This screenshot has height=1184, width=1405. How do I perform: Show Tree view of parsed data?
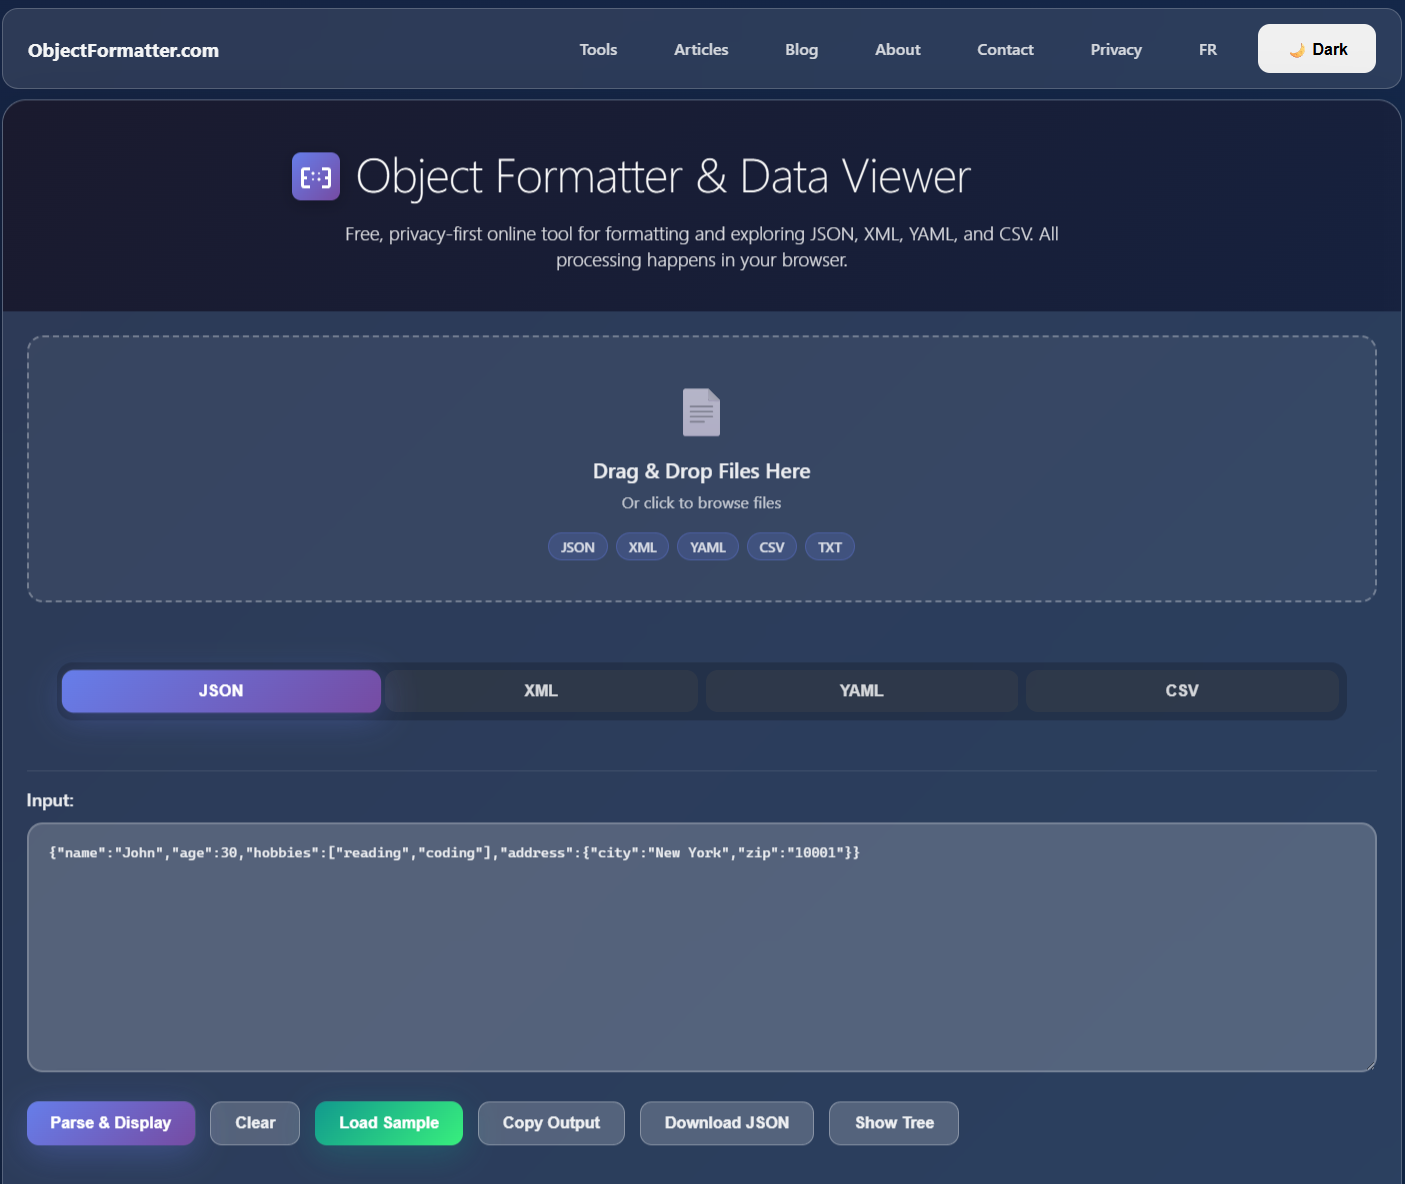click(894, 1123)
